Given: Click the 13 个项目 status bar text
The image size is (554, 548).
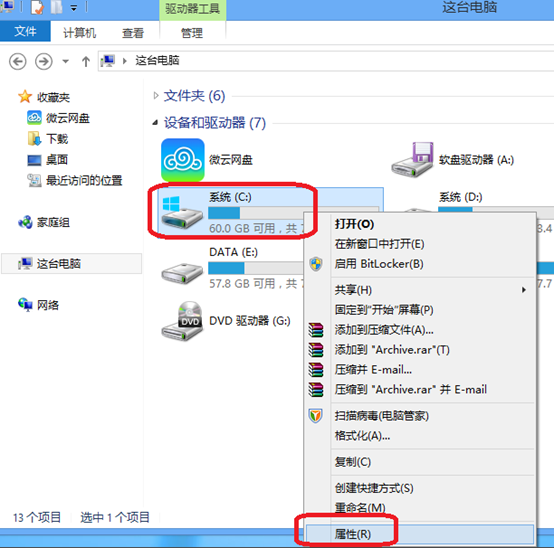Looking at the screenshot, I should click(37, 518).
